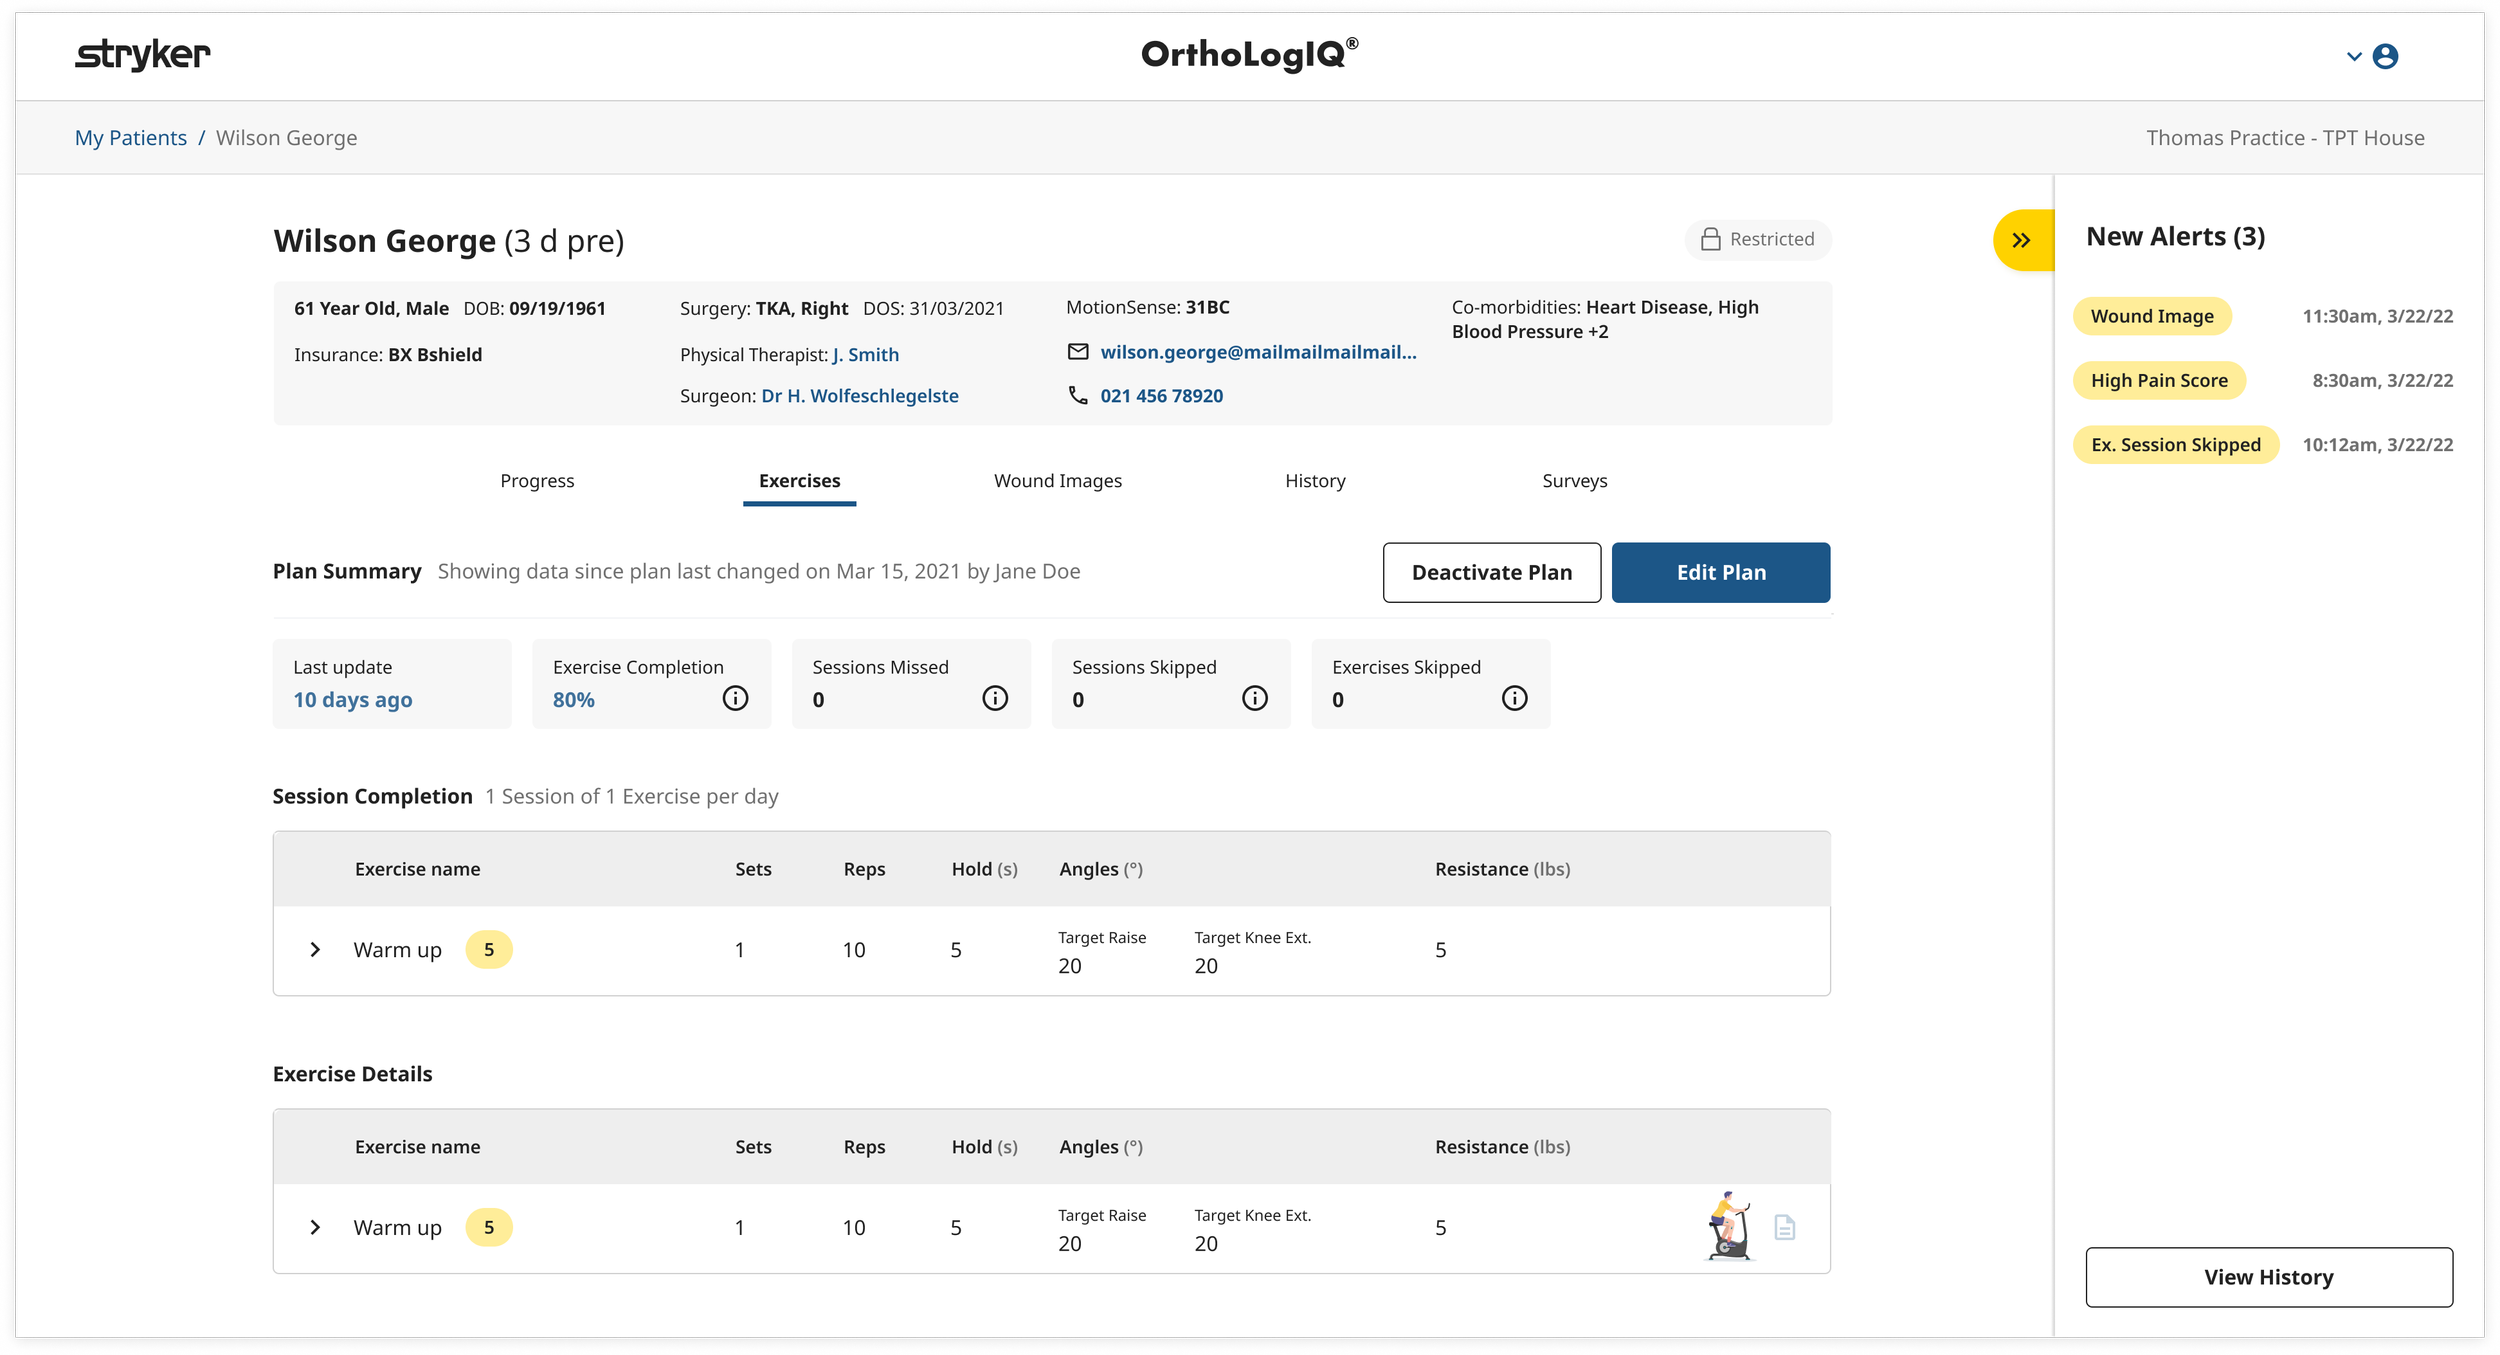Click the user profile avatar icon
Screen dimensions: 2500x1355
2385,57
